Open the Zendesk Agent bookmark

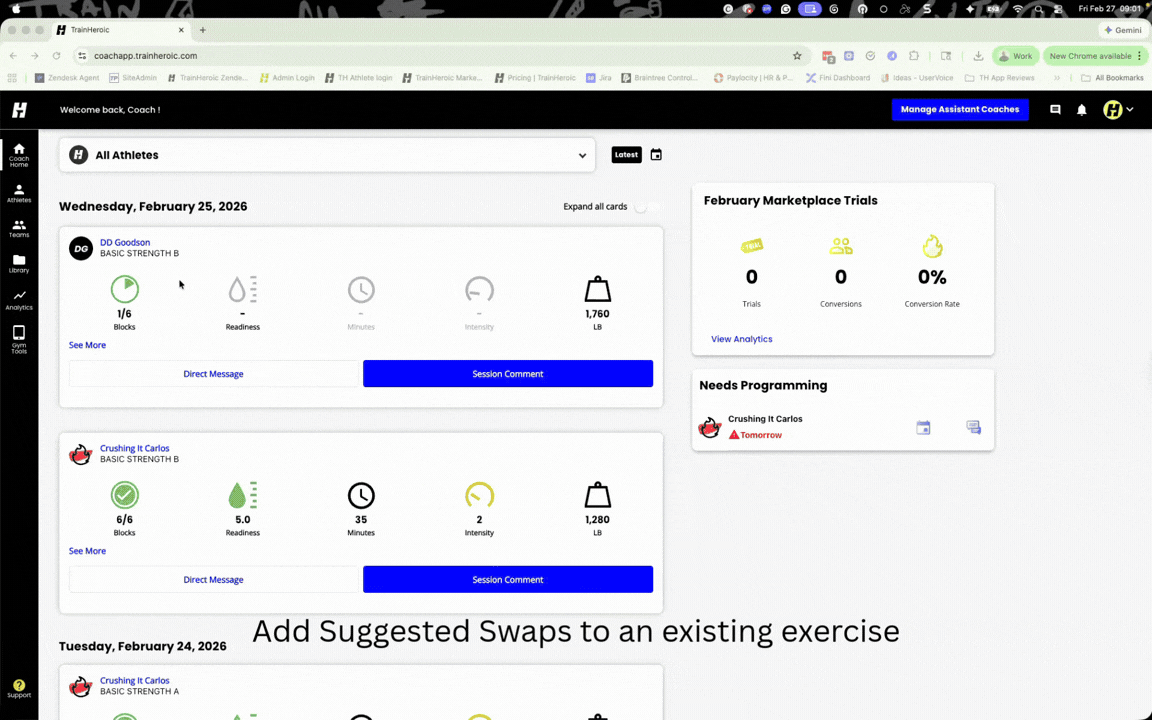coord(67,78)
